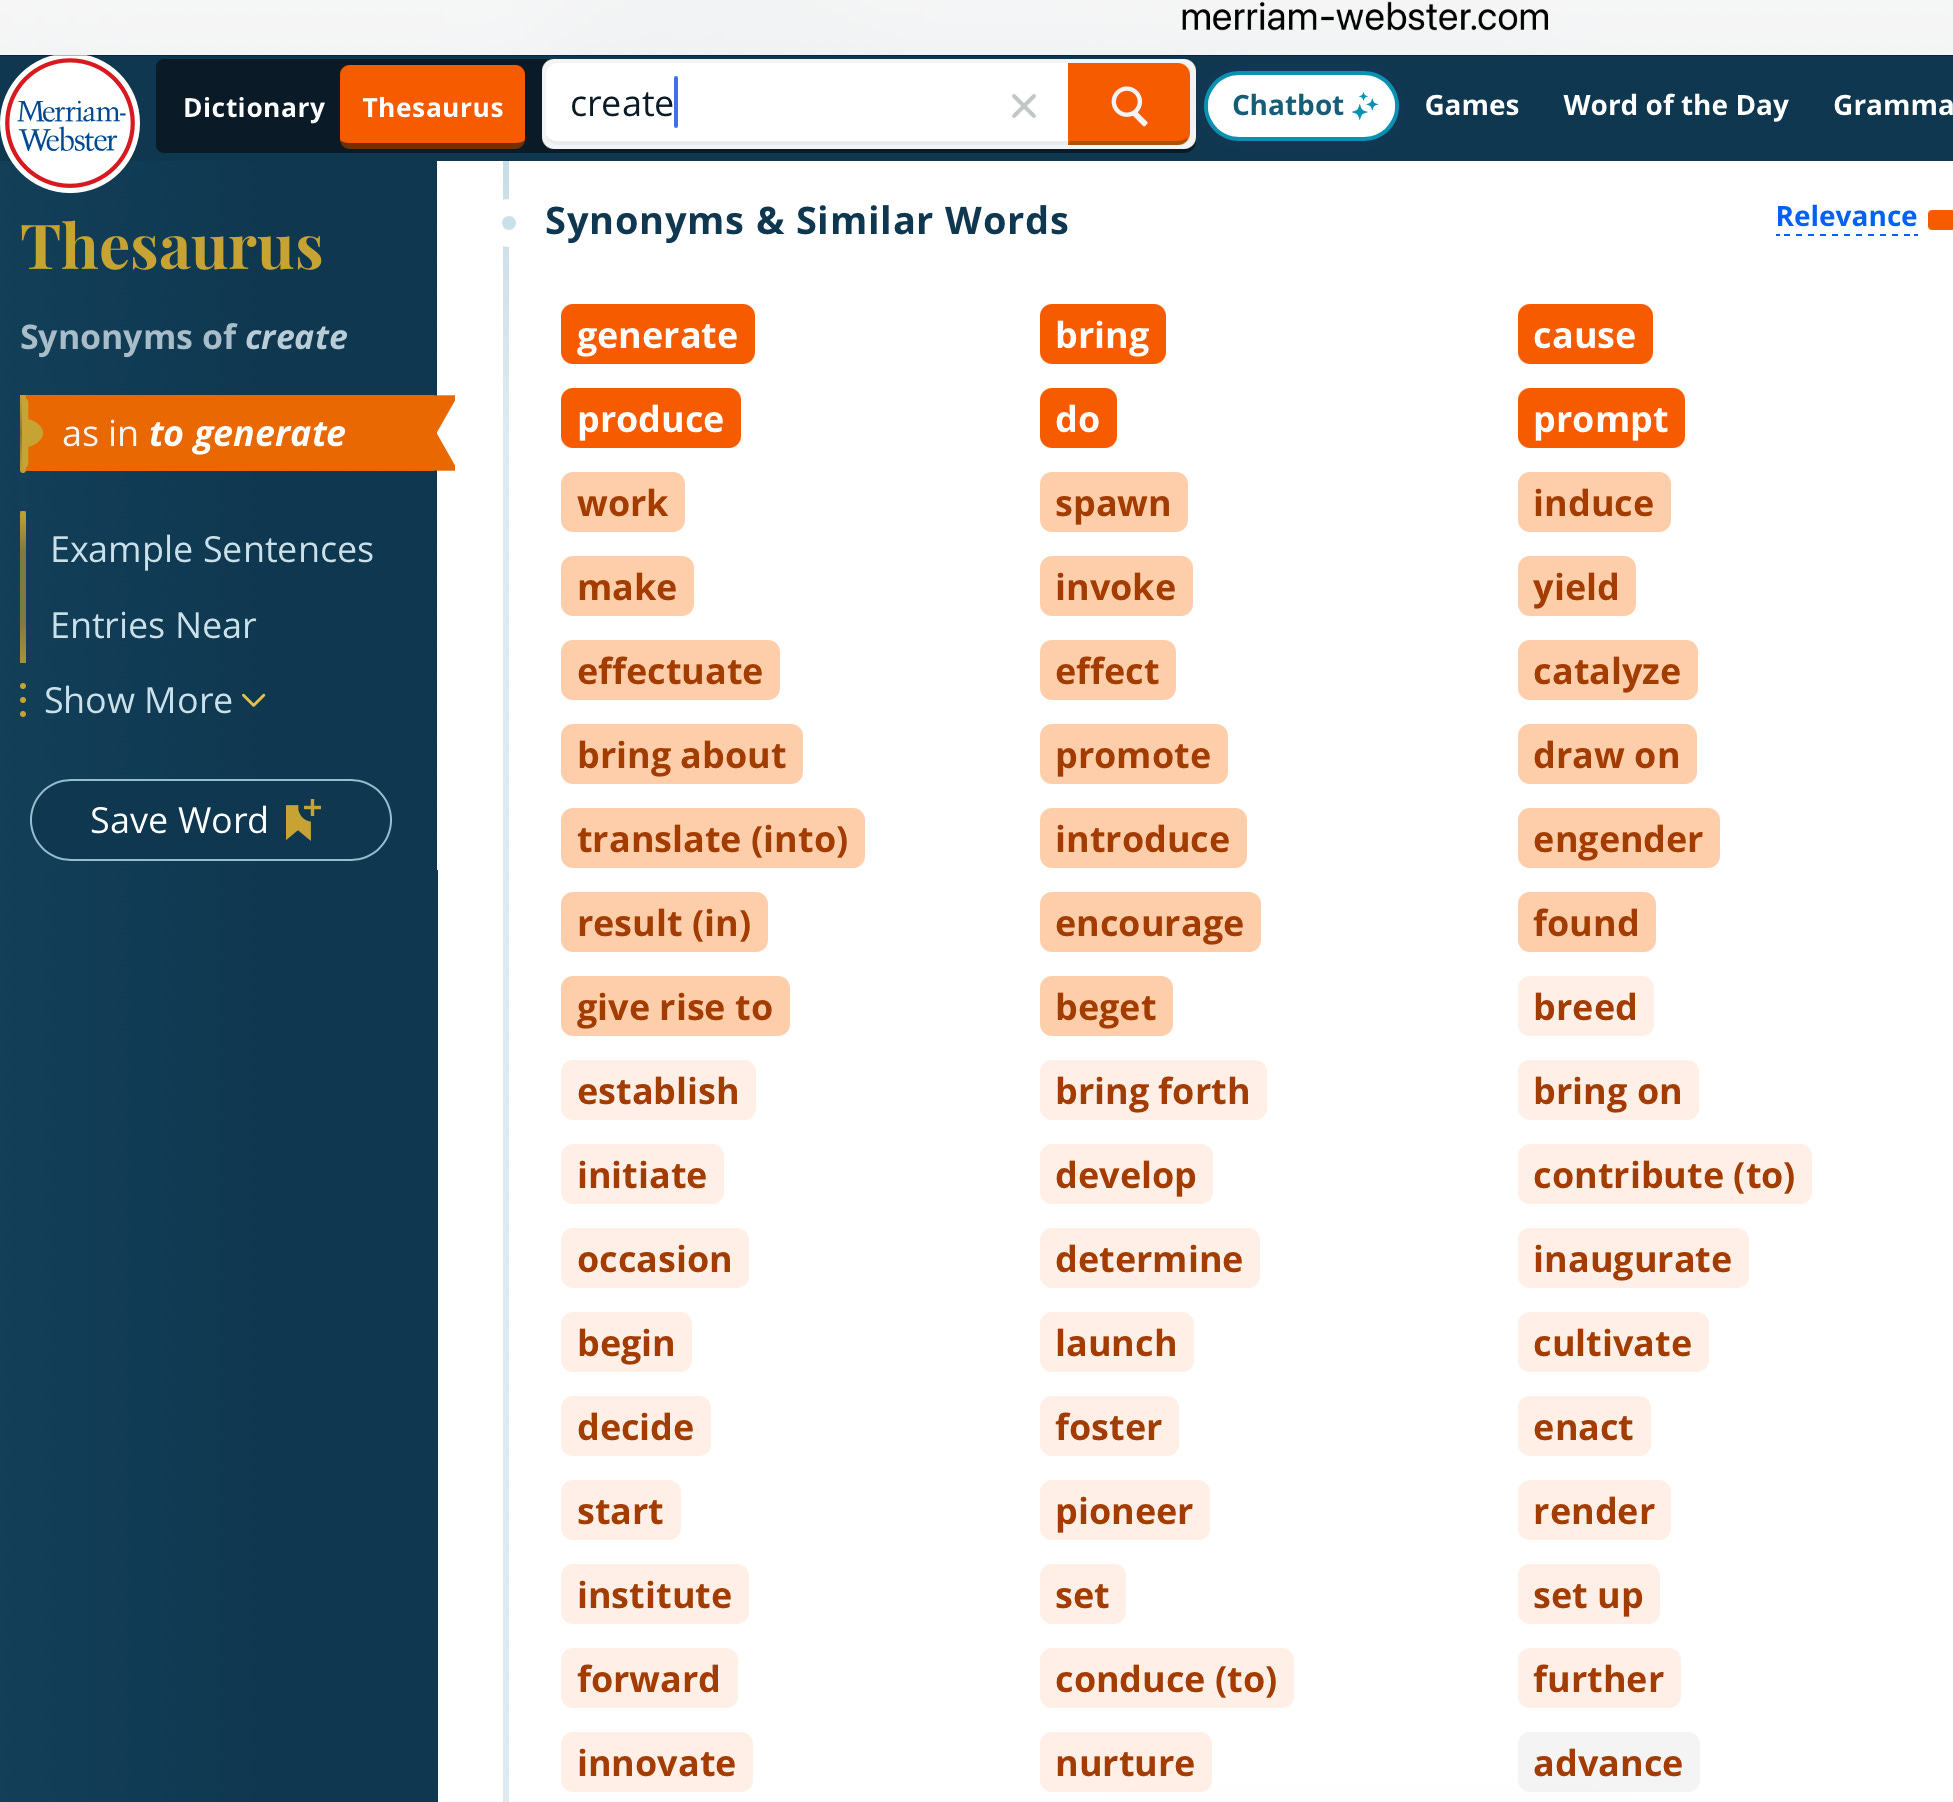Open synonym 'pioneer'
The image size is (1953, 1802).
[1124, 1510]
